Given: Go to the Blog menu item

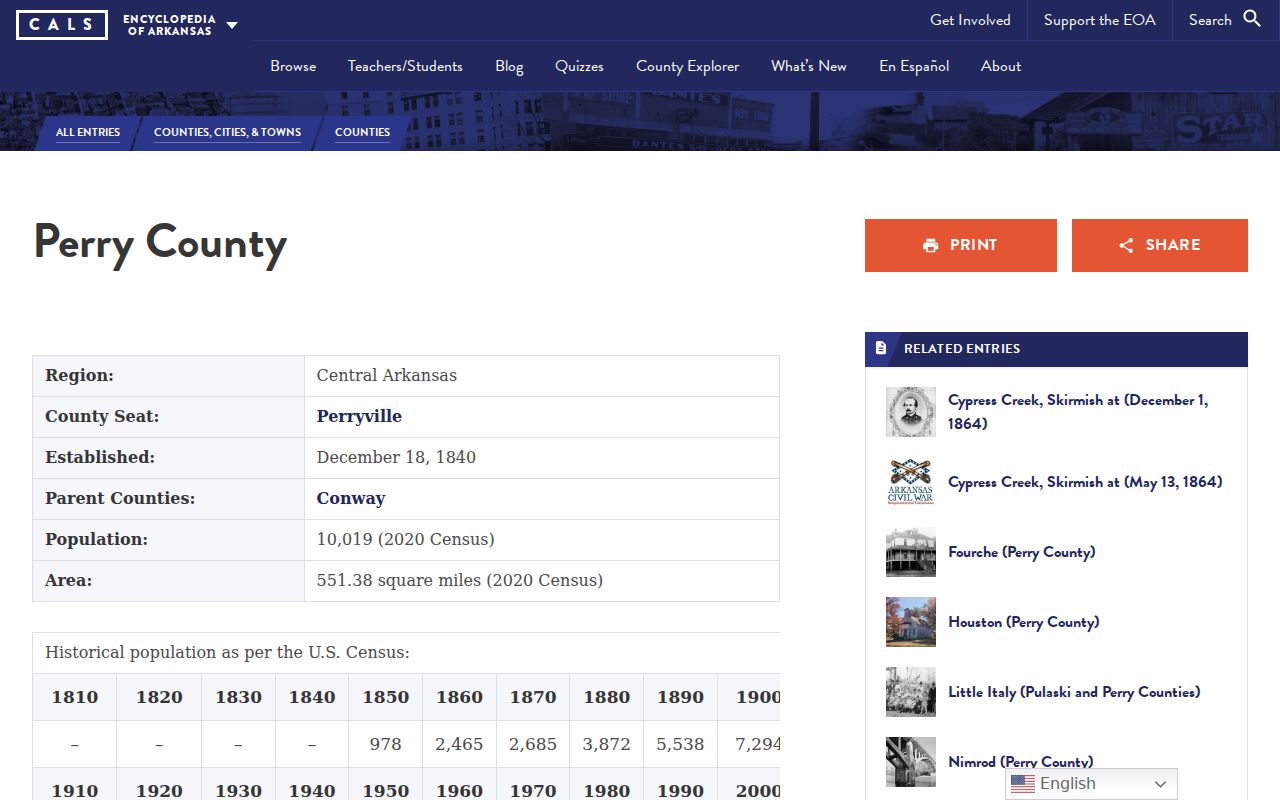Looking at the screenshot, I should 509,66.
